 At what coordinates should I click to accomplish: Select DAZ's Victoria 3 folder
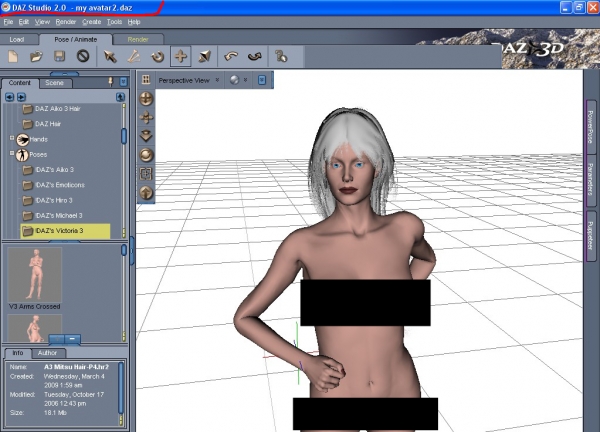[65, 231]
